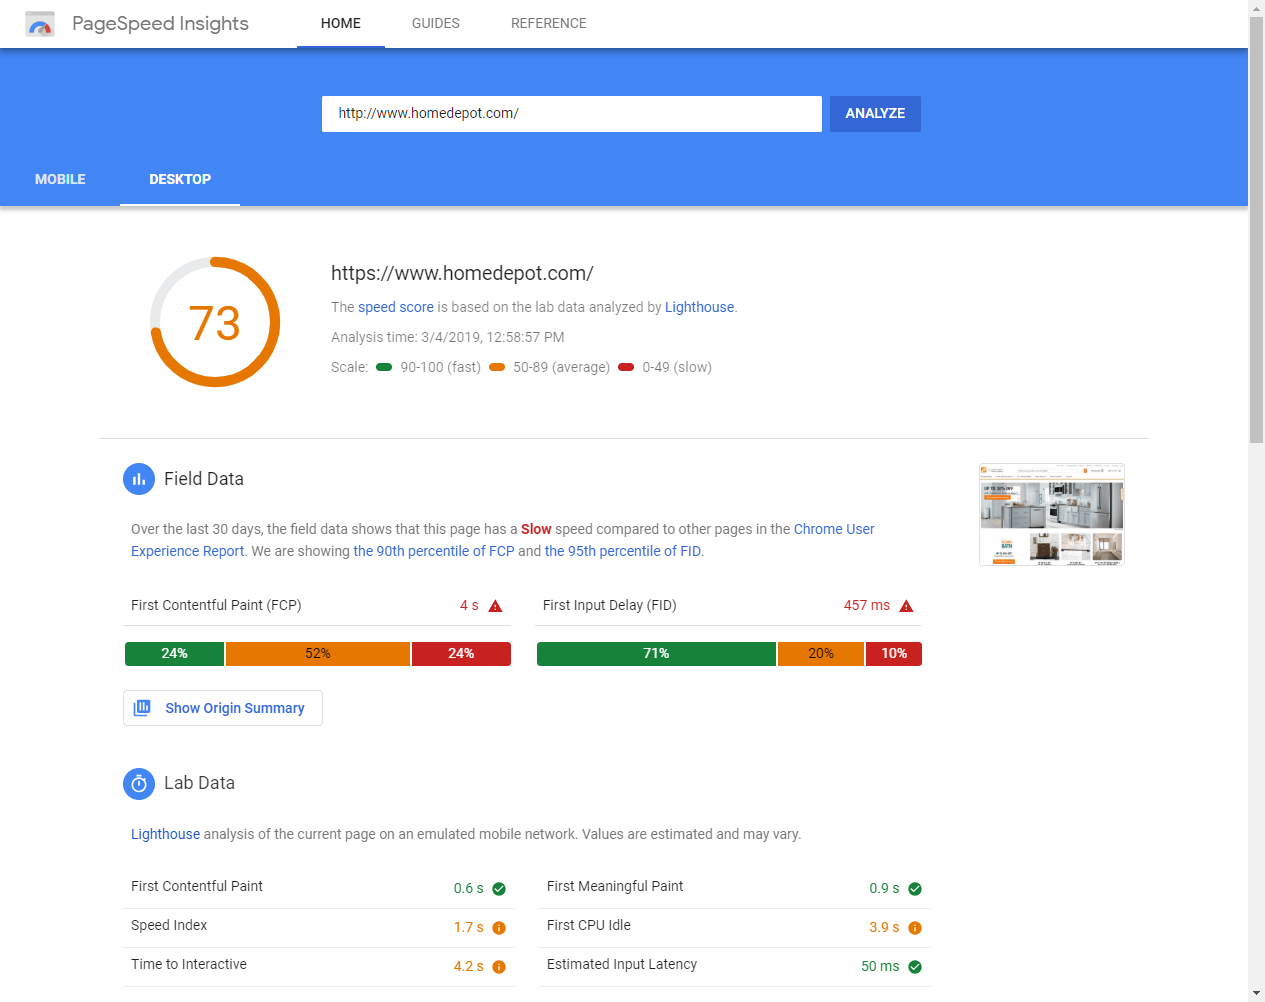Click the 4 s FCP value
This screenshot has height=1002, width=1265.
tap(469, 606)
